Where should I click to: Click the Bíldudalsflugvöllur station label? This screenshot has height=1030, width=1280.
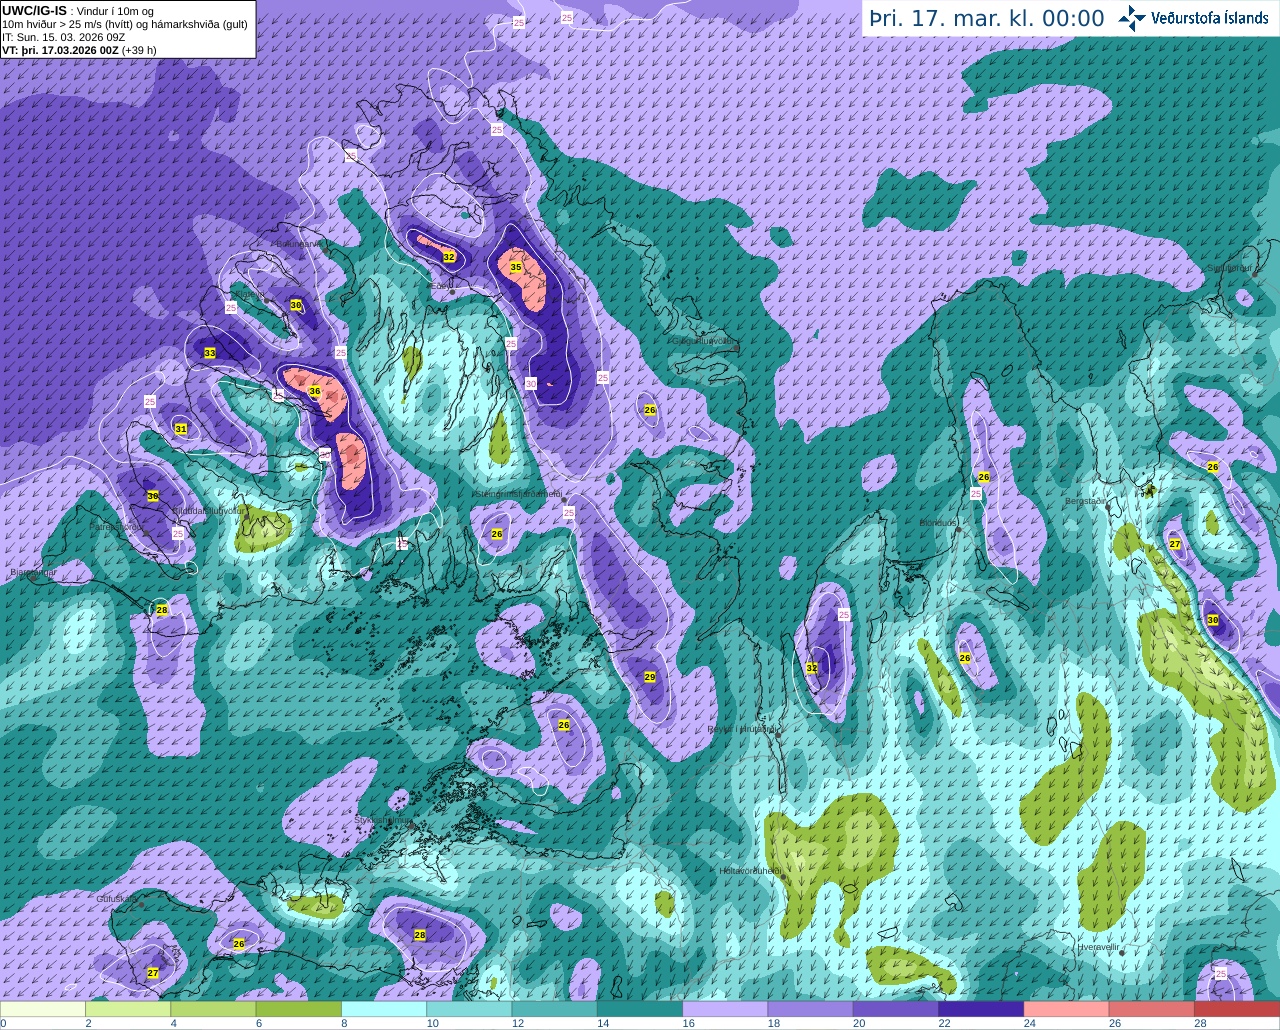tap(208, 510)
